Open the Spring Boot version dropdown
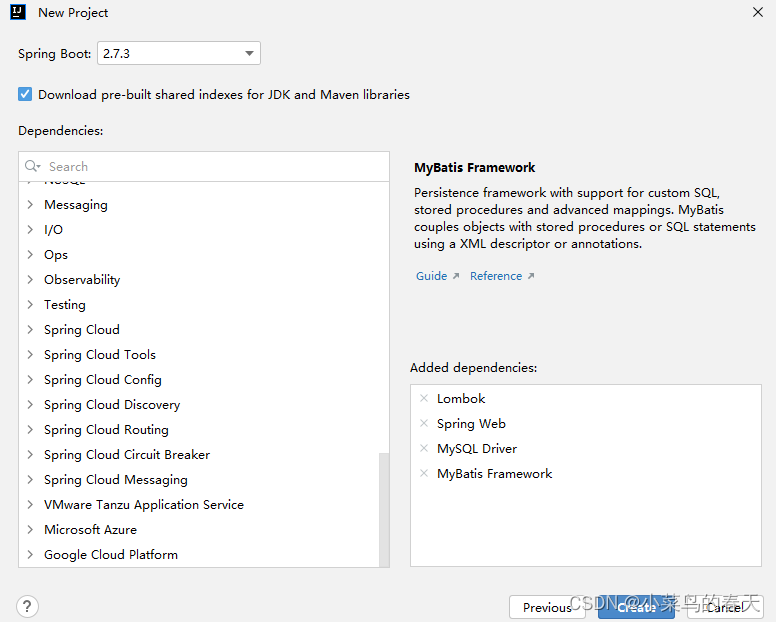This screenshot has width=776, height=622. tap(179, 53)
